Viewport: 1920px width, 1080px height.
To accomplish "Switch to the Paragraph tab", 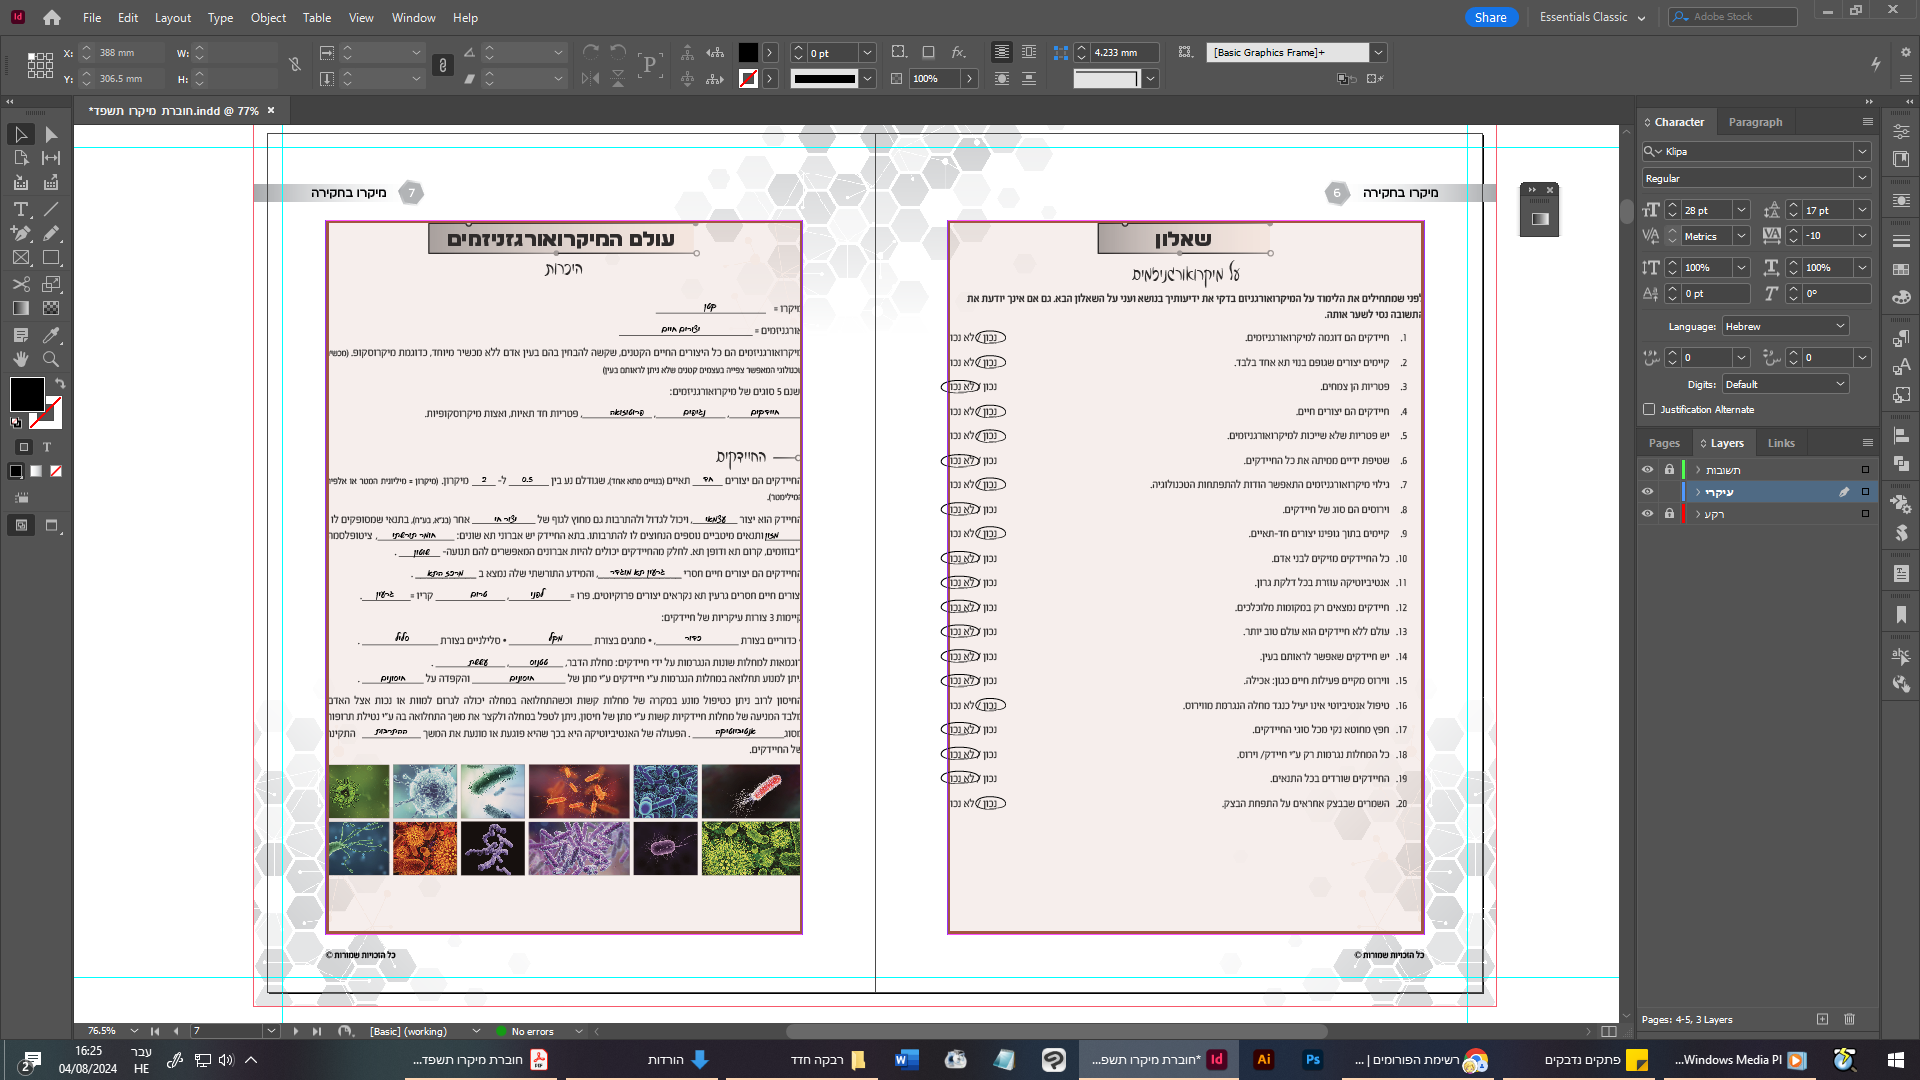I will [x=1755, y=122].
